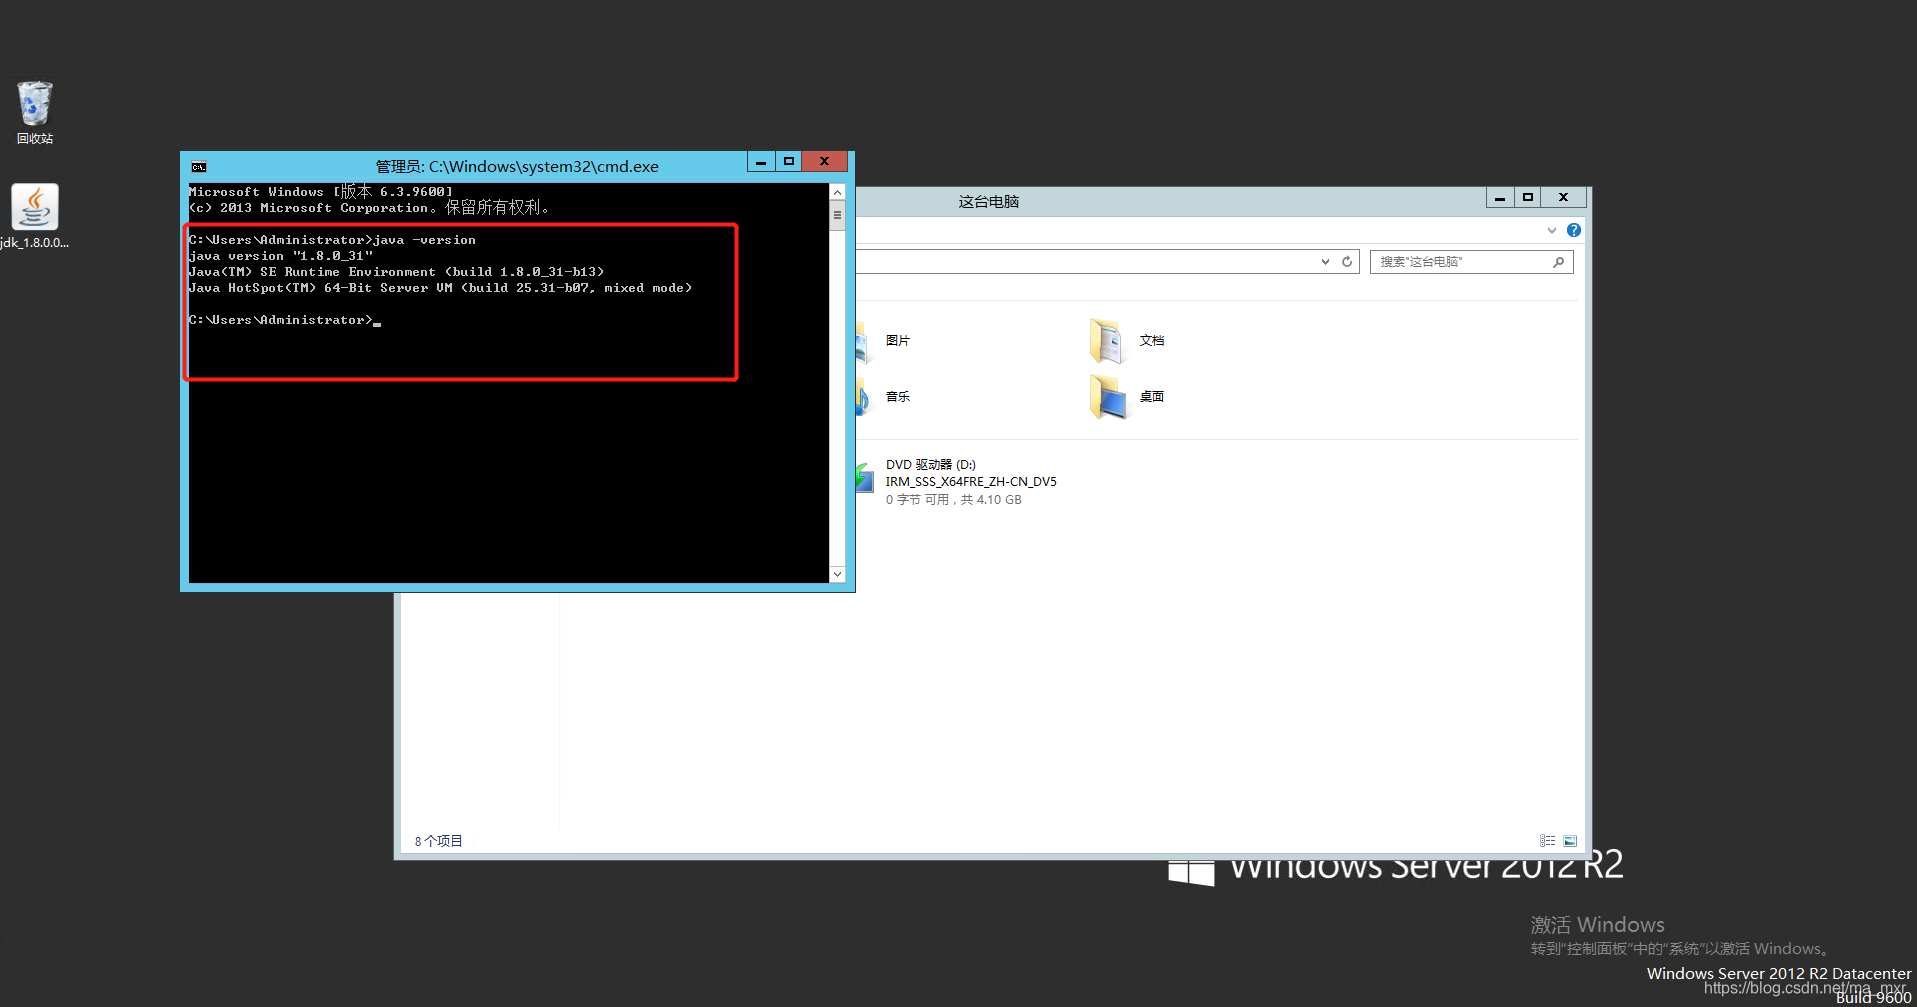Click 'IRM_SSS_X64FRE_ZH-CN_DV5' disc label
This screenshot has height=1007, width=1917.
pyautogui.click(x=971, y=482)
